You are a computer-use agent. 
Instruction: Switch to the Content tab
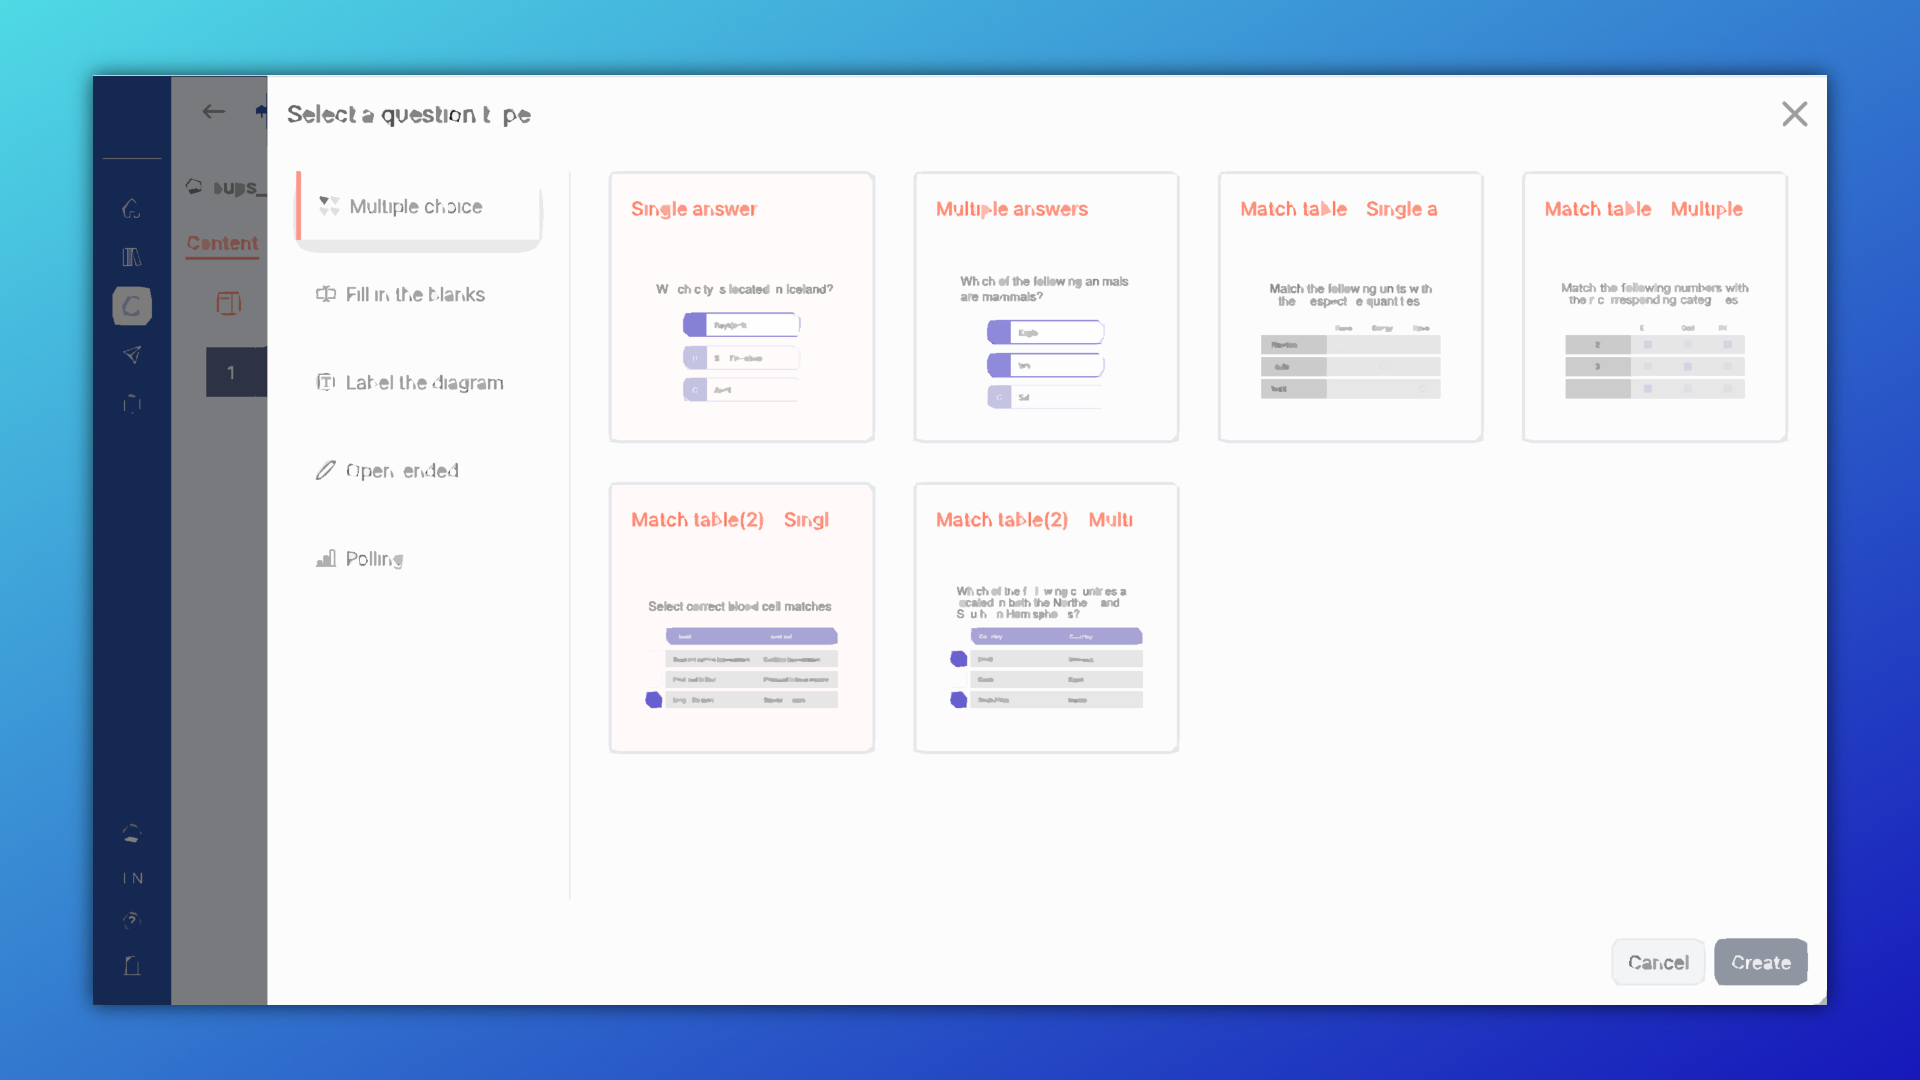(x=222, y=243)
